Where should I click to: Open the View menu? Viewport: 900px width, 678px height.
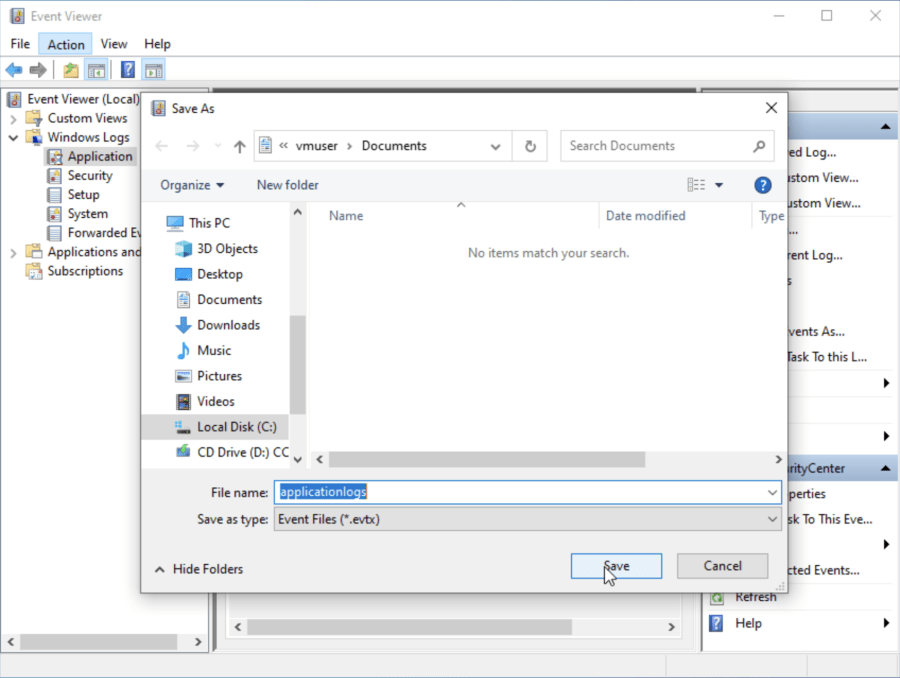click(114, 43)
